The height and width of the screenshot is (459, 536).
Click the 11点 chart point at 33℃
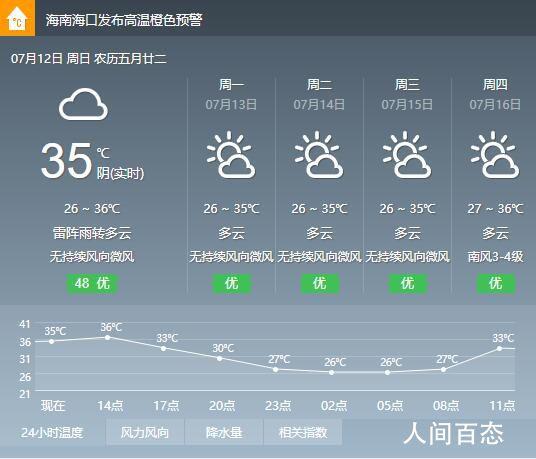tap(499, 348)
